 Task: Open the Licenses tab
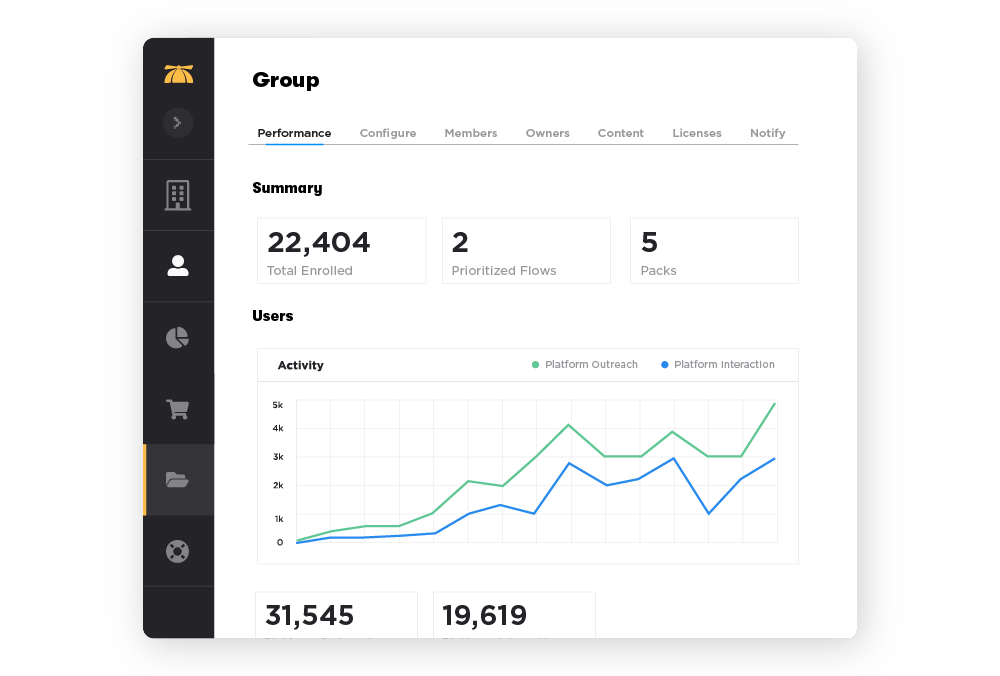[696, 133]
